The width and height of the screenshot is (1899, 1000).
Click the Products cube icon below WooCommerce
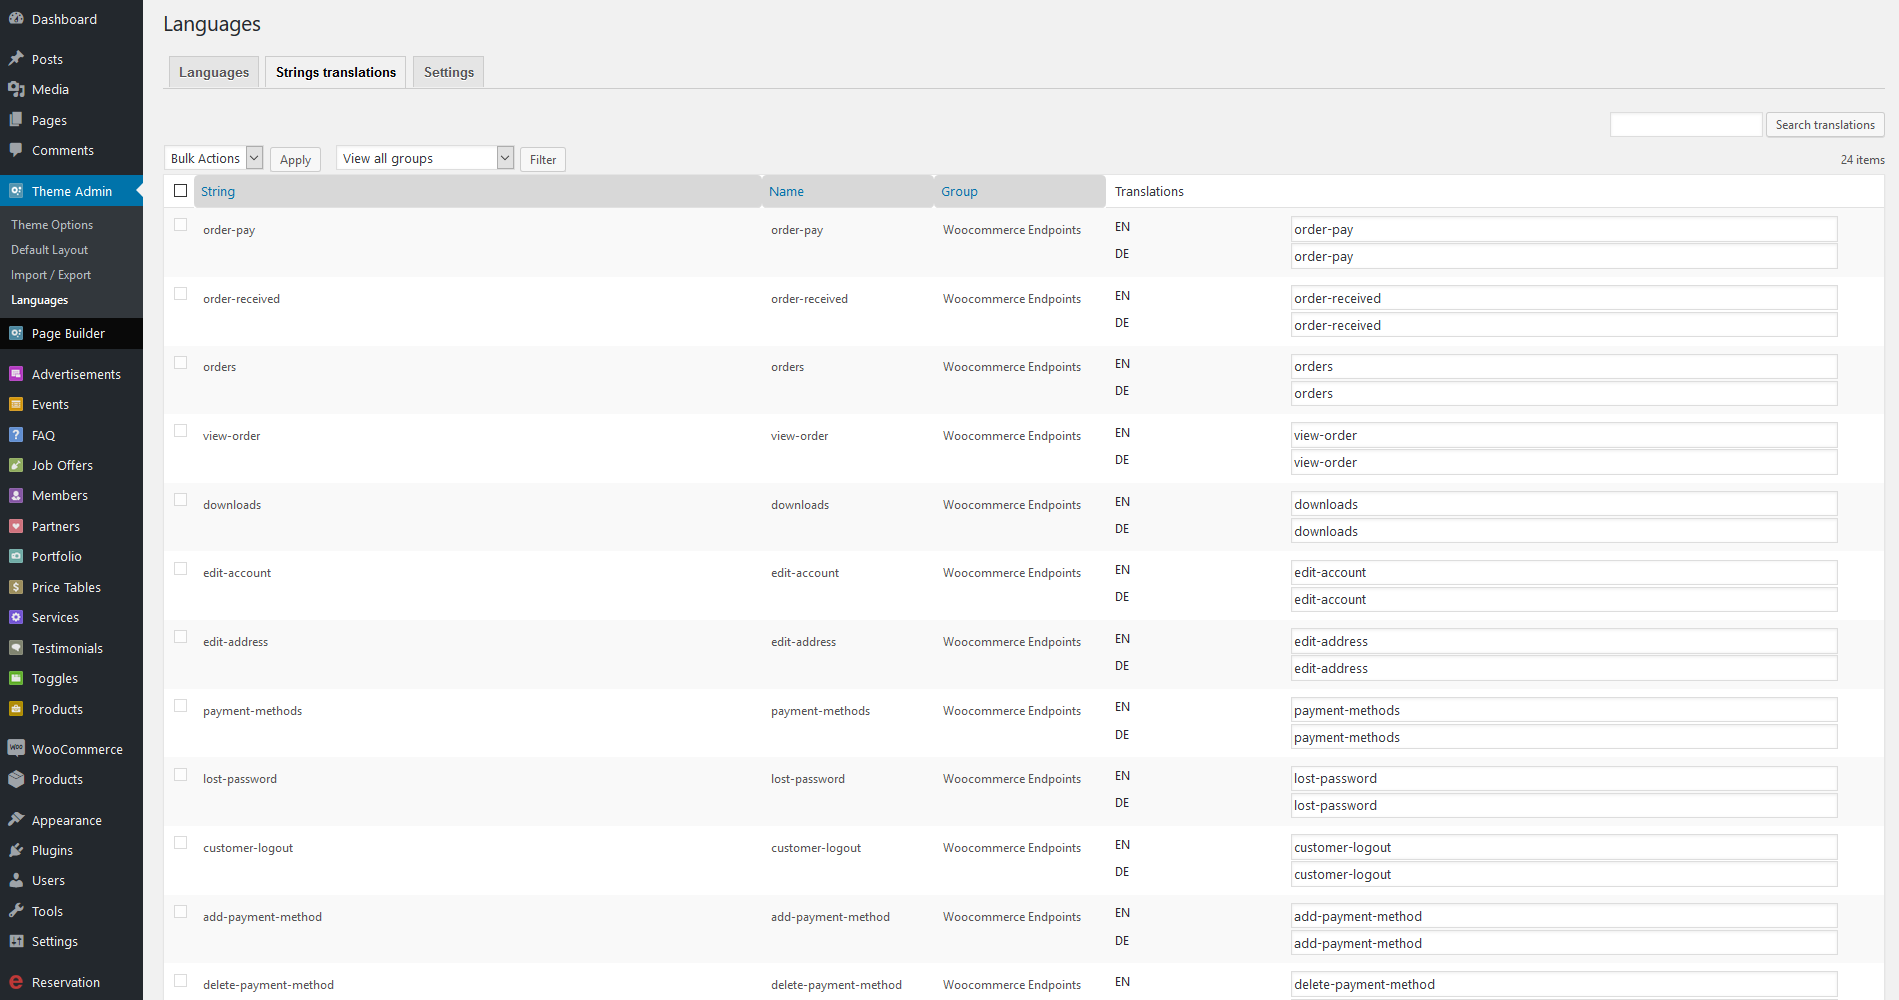16,779
